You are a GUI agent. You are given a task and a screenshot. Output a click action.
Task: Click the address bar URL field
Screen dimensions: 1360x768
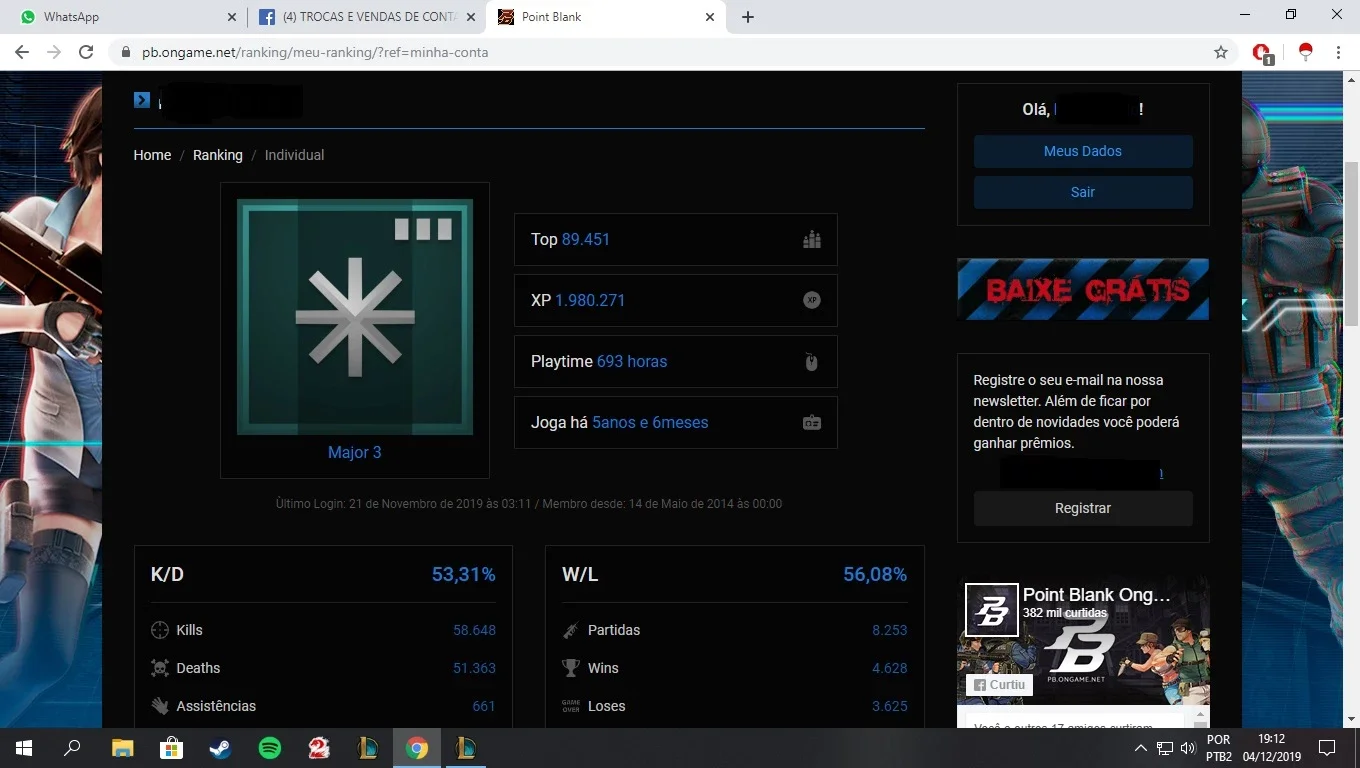(x=660, y=52)
